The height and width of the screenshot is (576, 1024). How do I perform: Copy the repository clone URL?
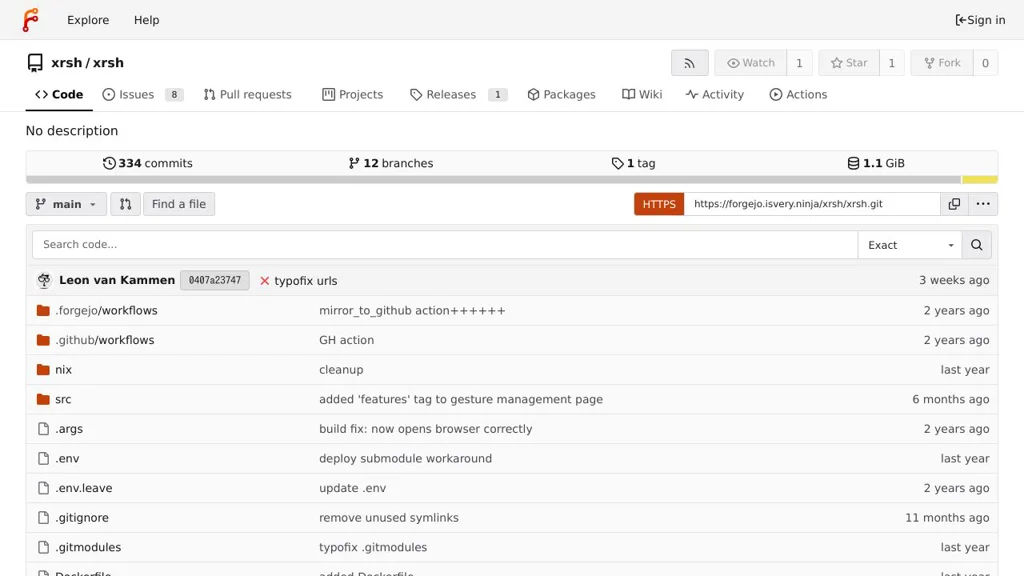tap(954, 204)
